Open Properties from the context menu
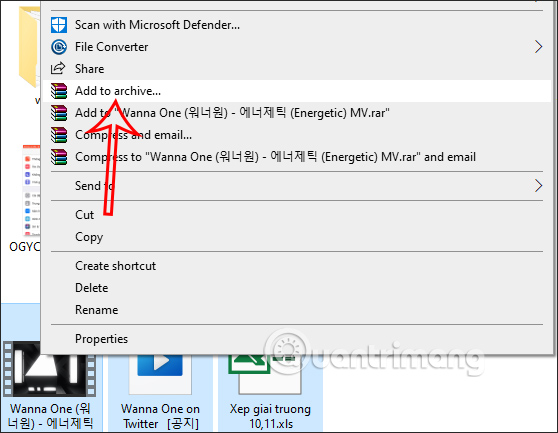The image size is (558, 433). pyautogui.click(x=297, y=339)
